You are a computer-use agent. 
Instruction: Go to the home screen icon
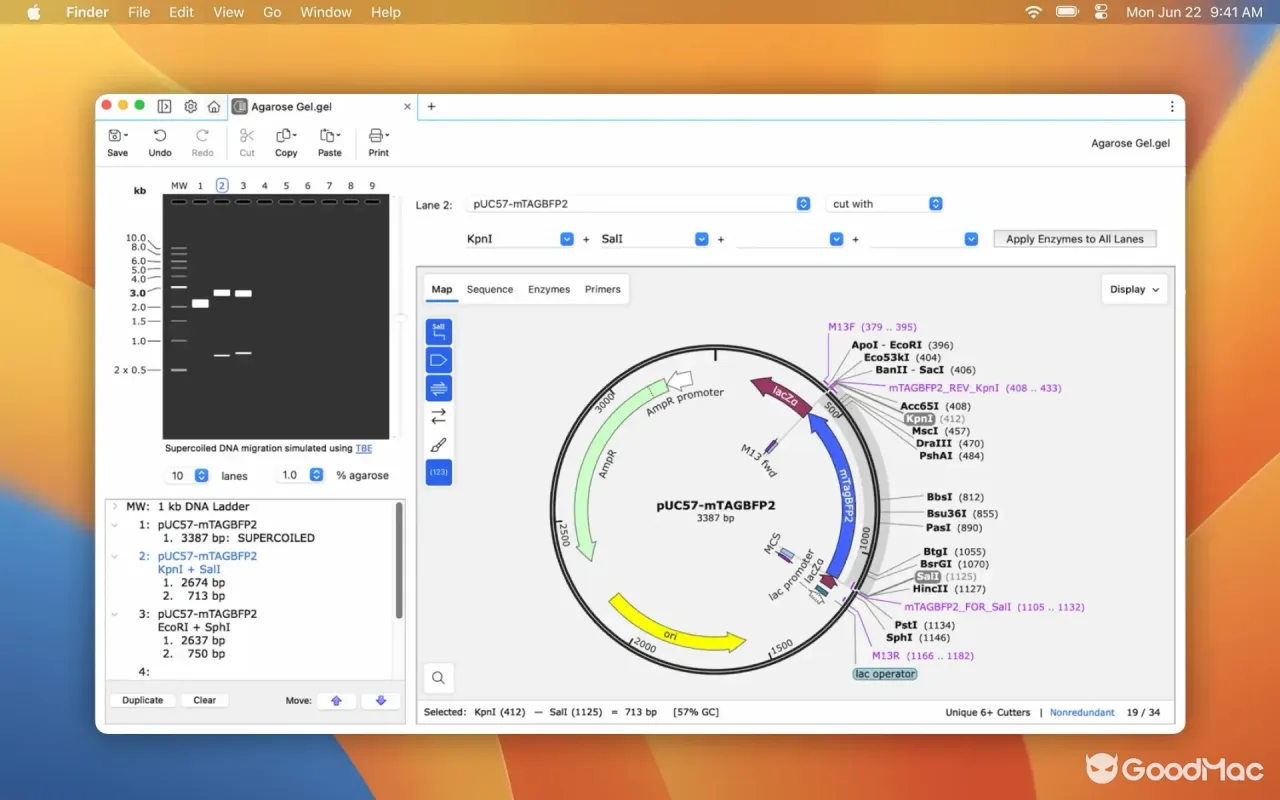[x=214, y=107]
